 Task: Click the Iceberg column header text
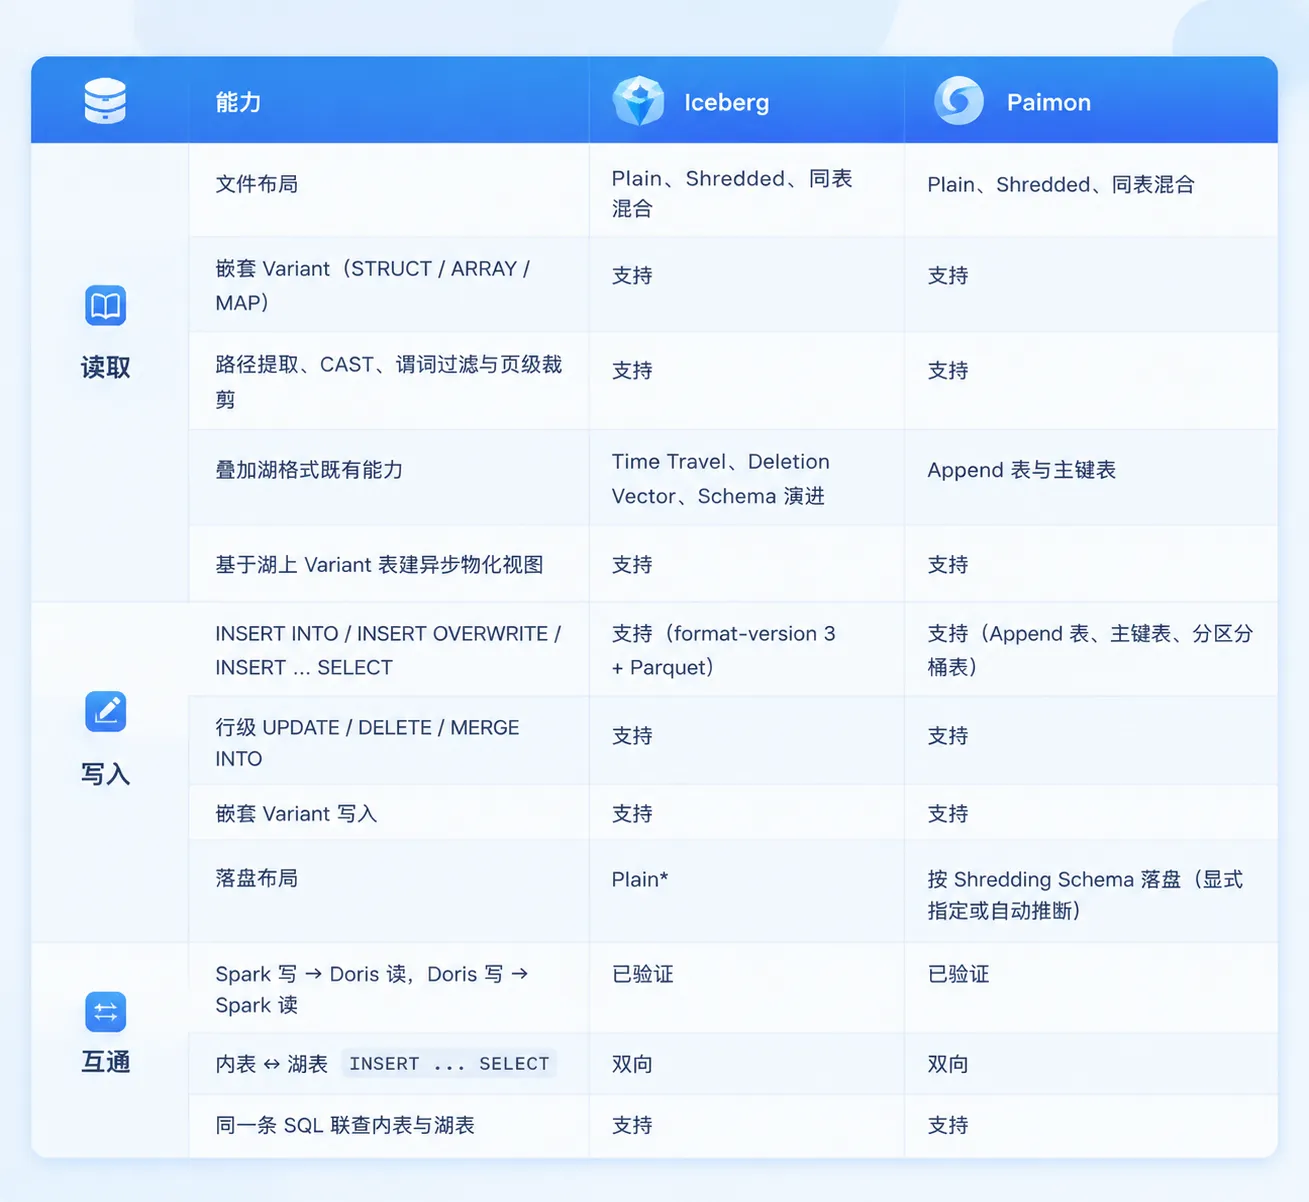(x=727, y=102)
